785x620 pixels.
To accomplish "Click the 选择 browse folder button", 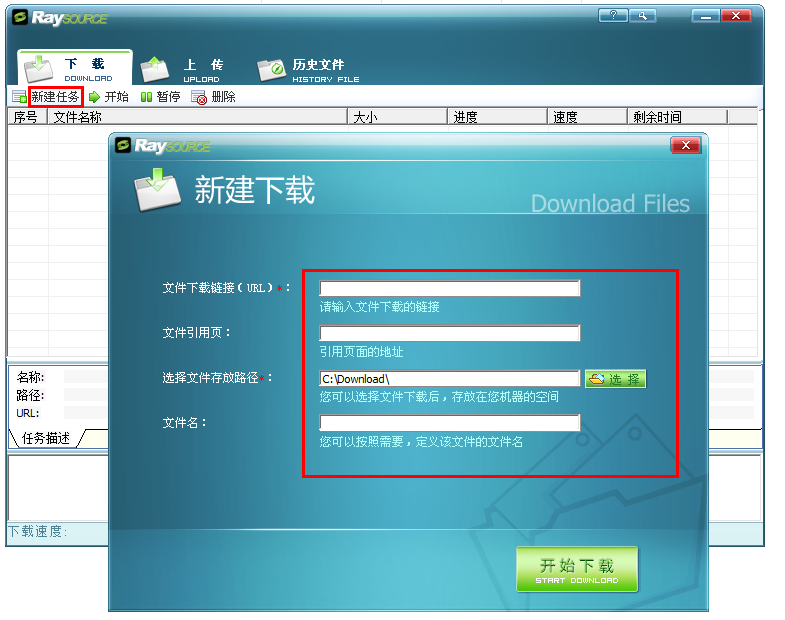I will point(615,379).
